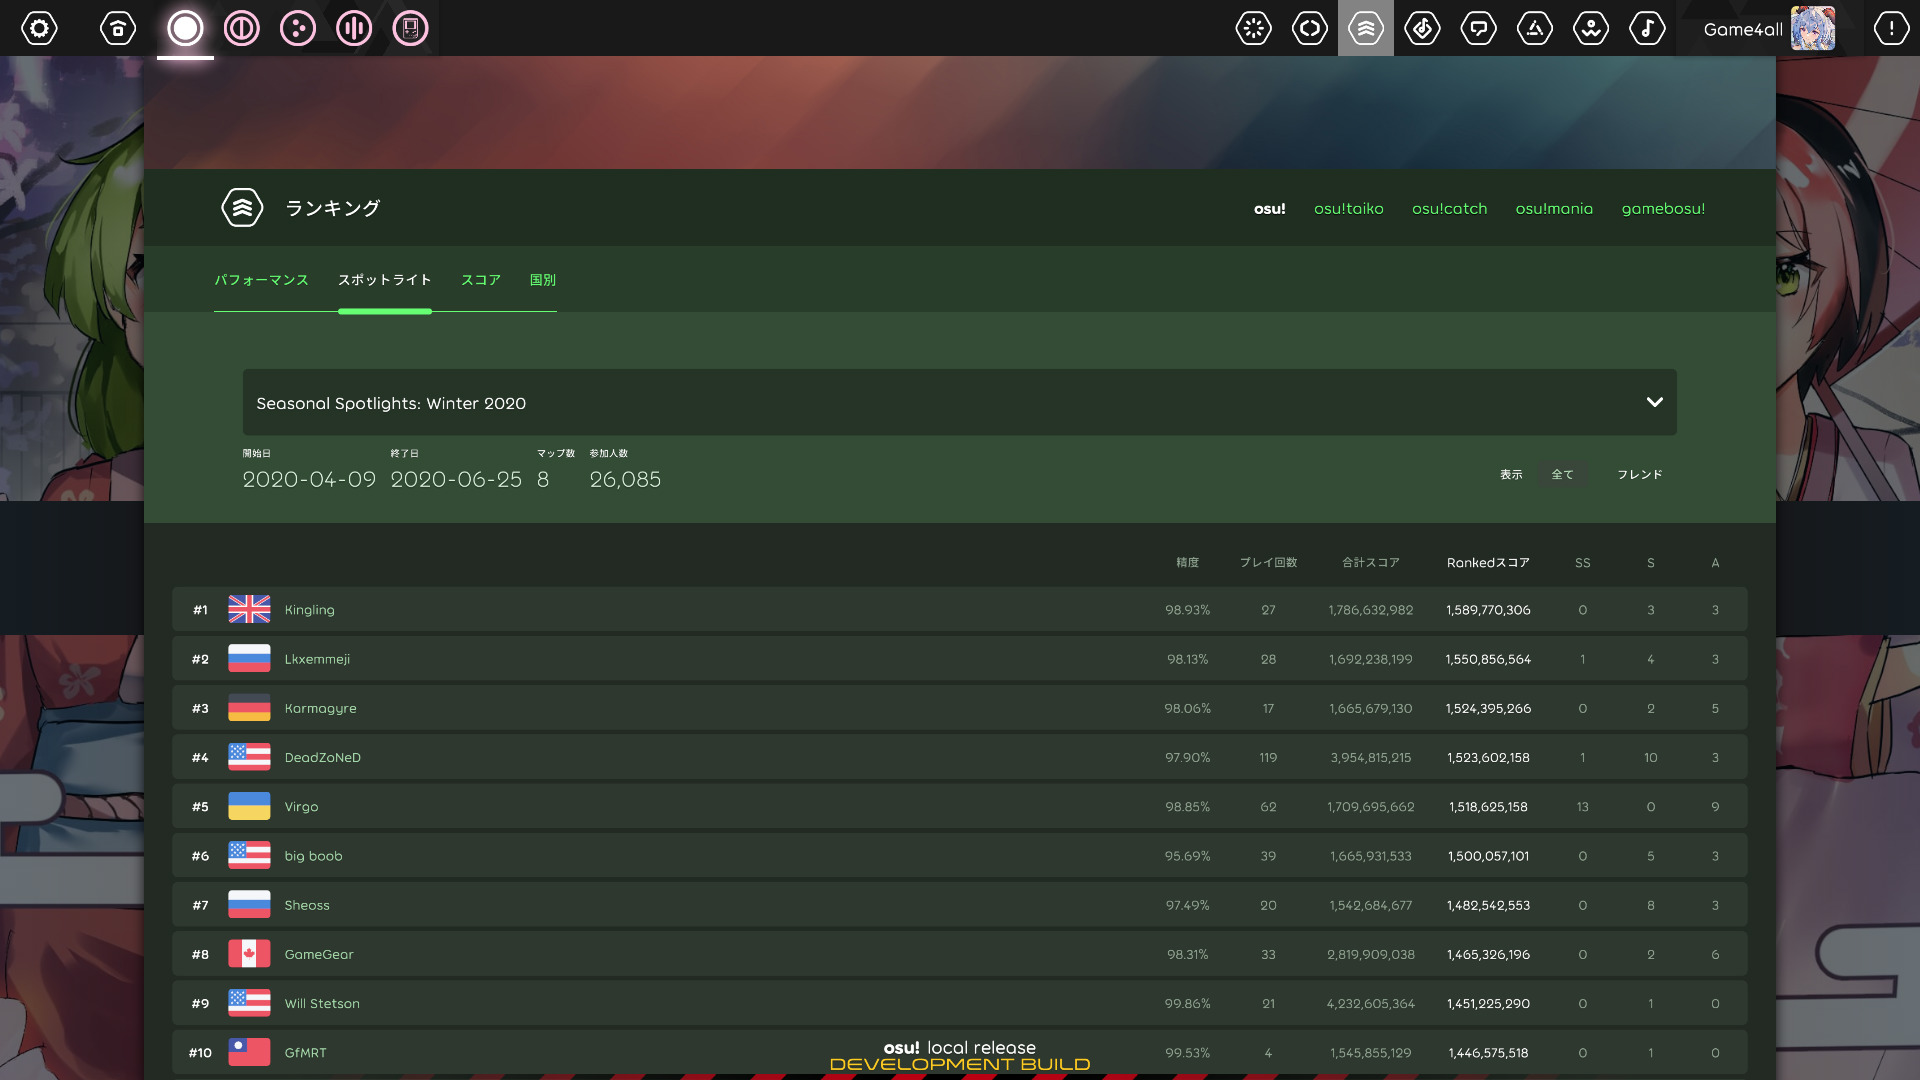Click the US flag beside Will Stetson
The height and width of the screenshot is (1080, 1920).
(x=249, y=1003)
